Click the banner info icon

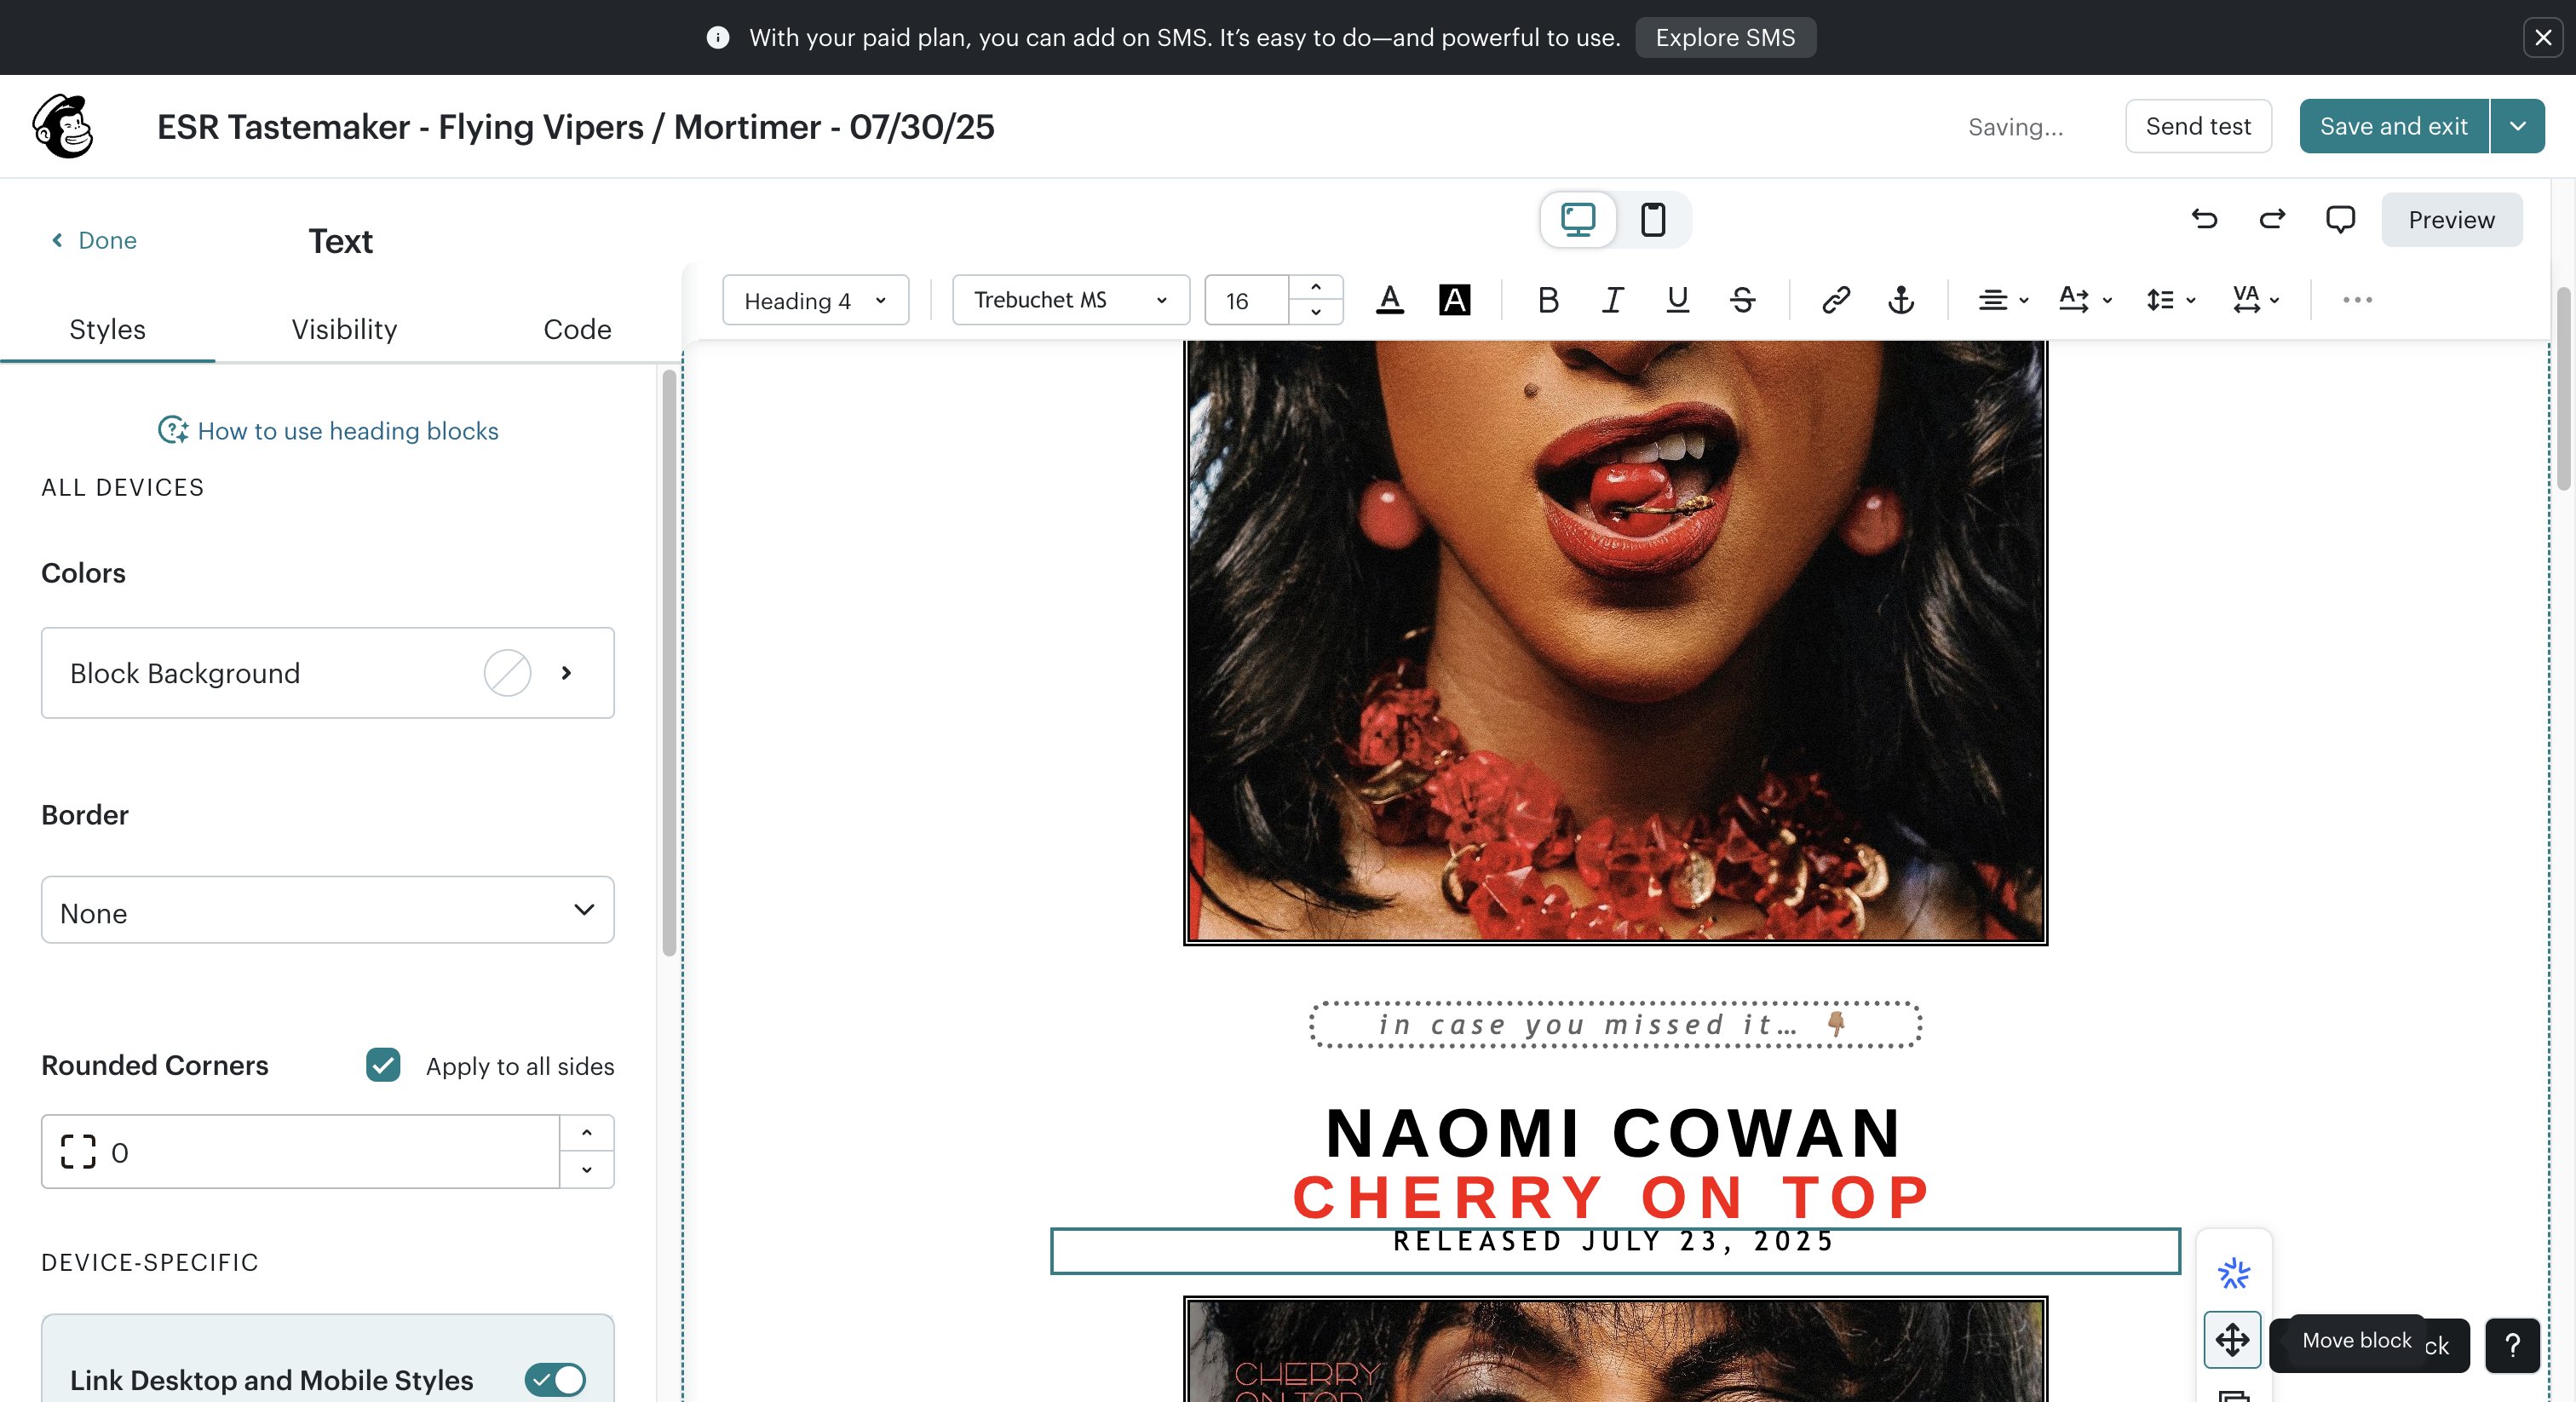717,38
